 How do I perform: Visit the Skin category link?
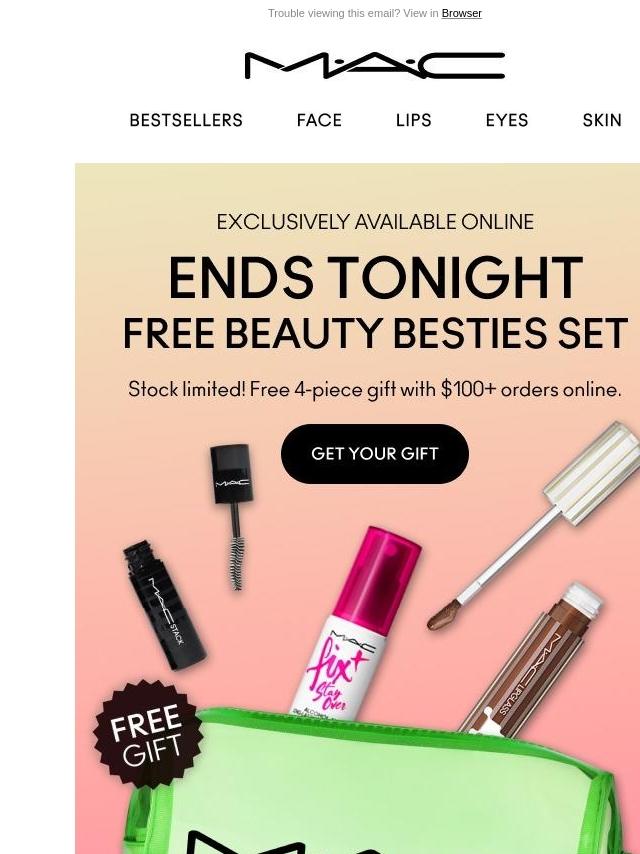click(x=602, y=120)
